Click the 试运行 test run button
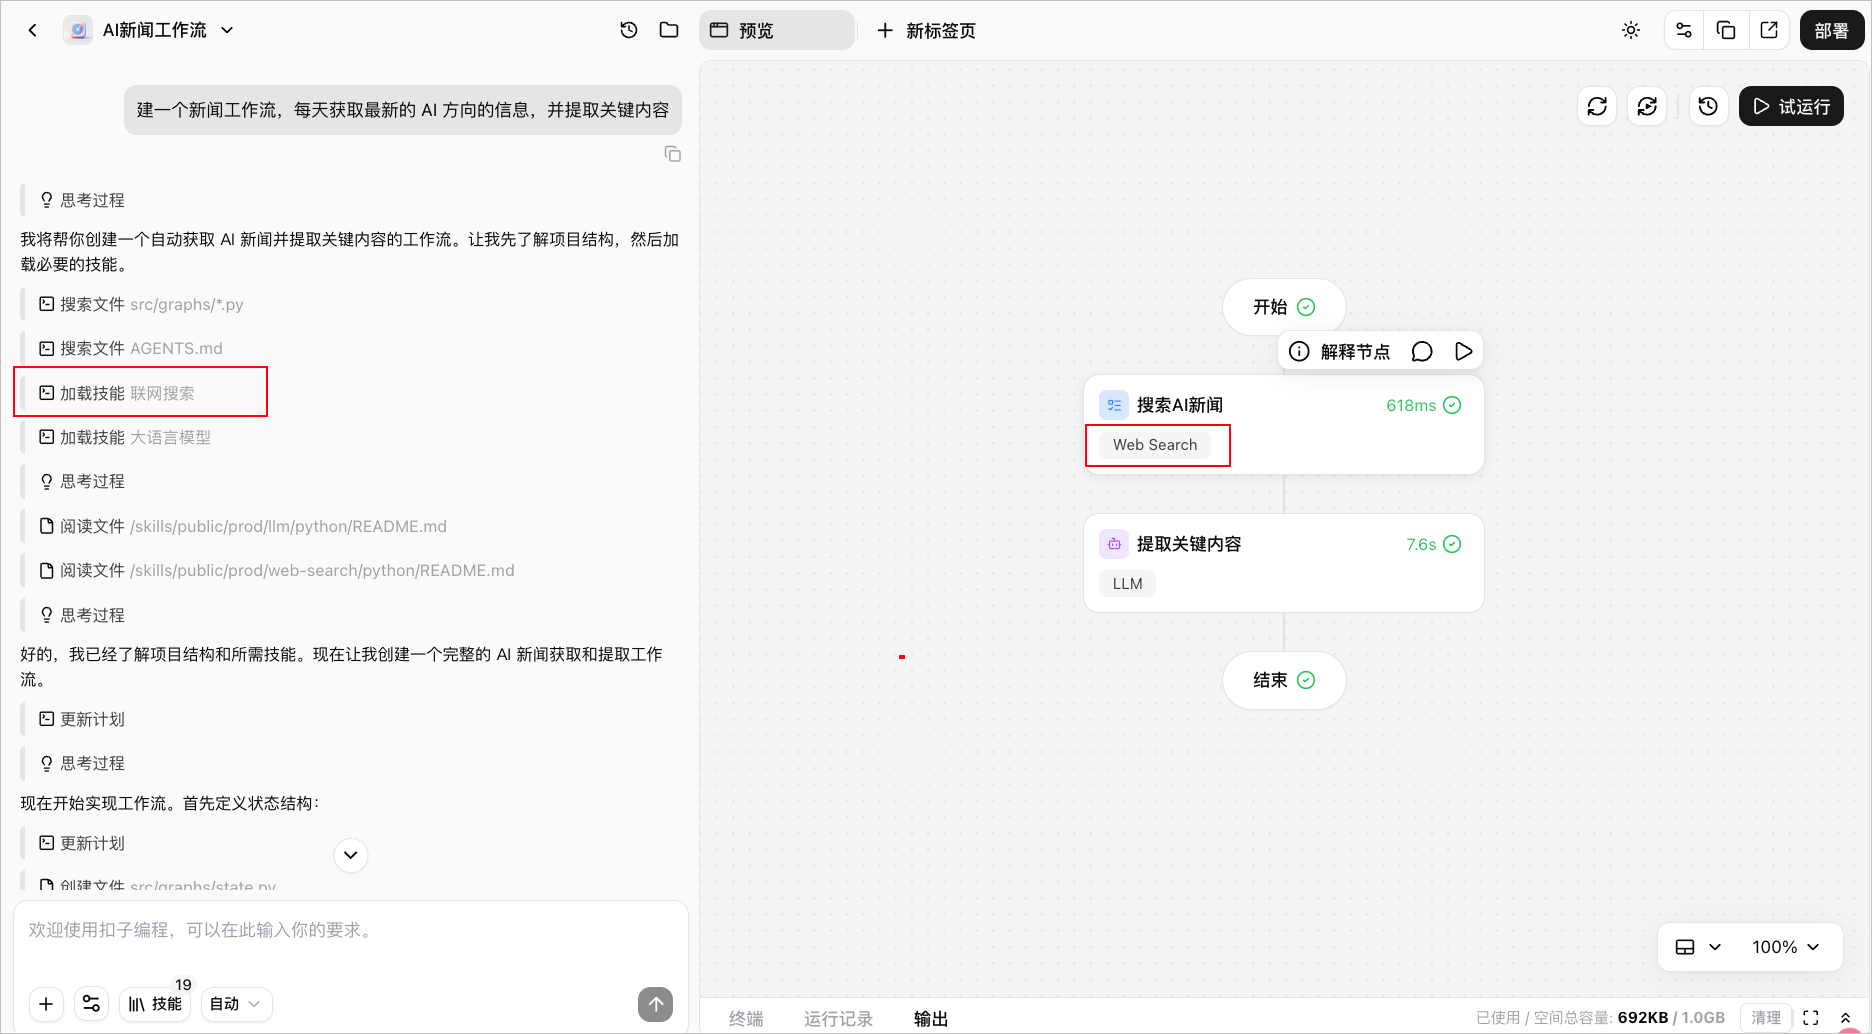 coord(1791,106)
